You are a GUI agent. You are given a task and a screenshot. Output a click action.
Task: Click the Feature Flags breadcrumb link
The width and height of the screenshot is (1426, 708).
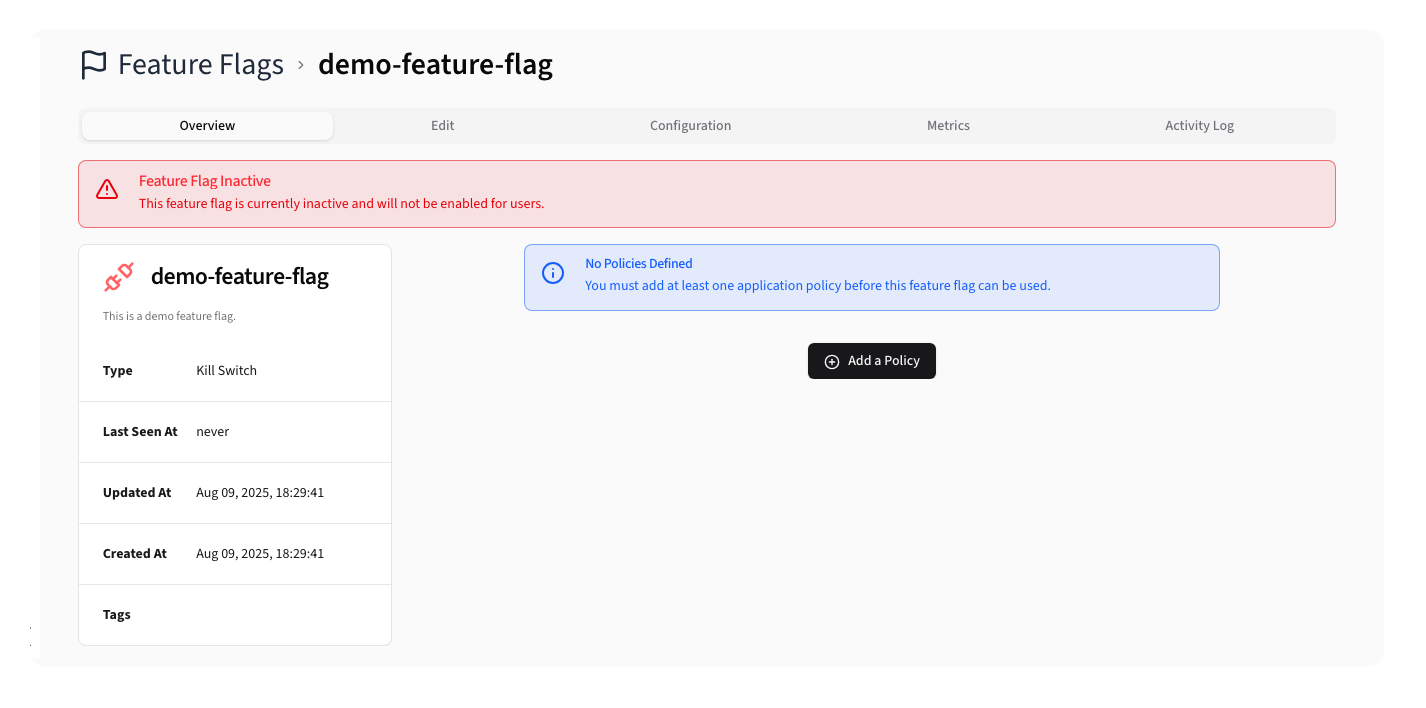tap(200, 64)
